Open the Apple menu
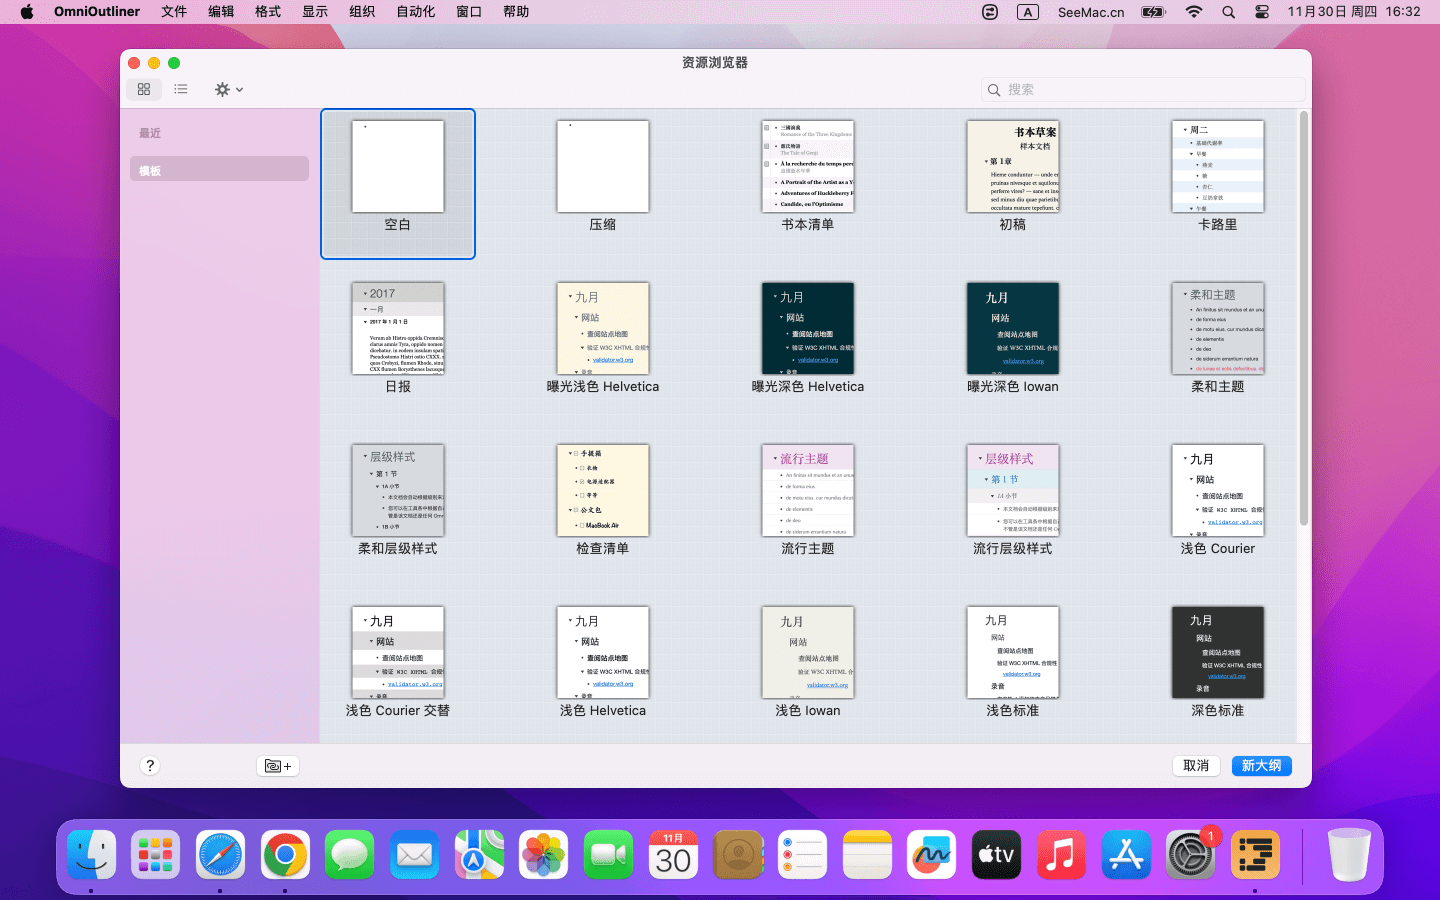 (27, 12)
